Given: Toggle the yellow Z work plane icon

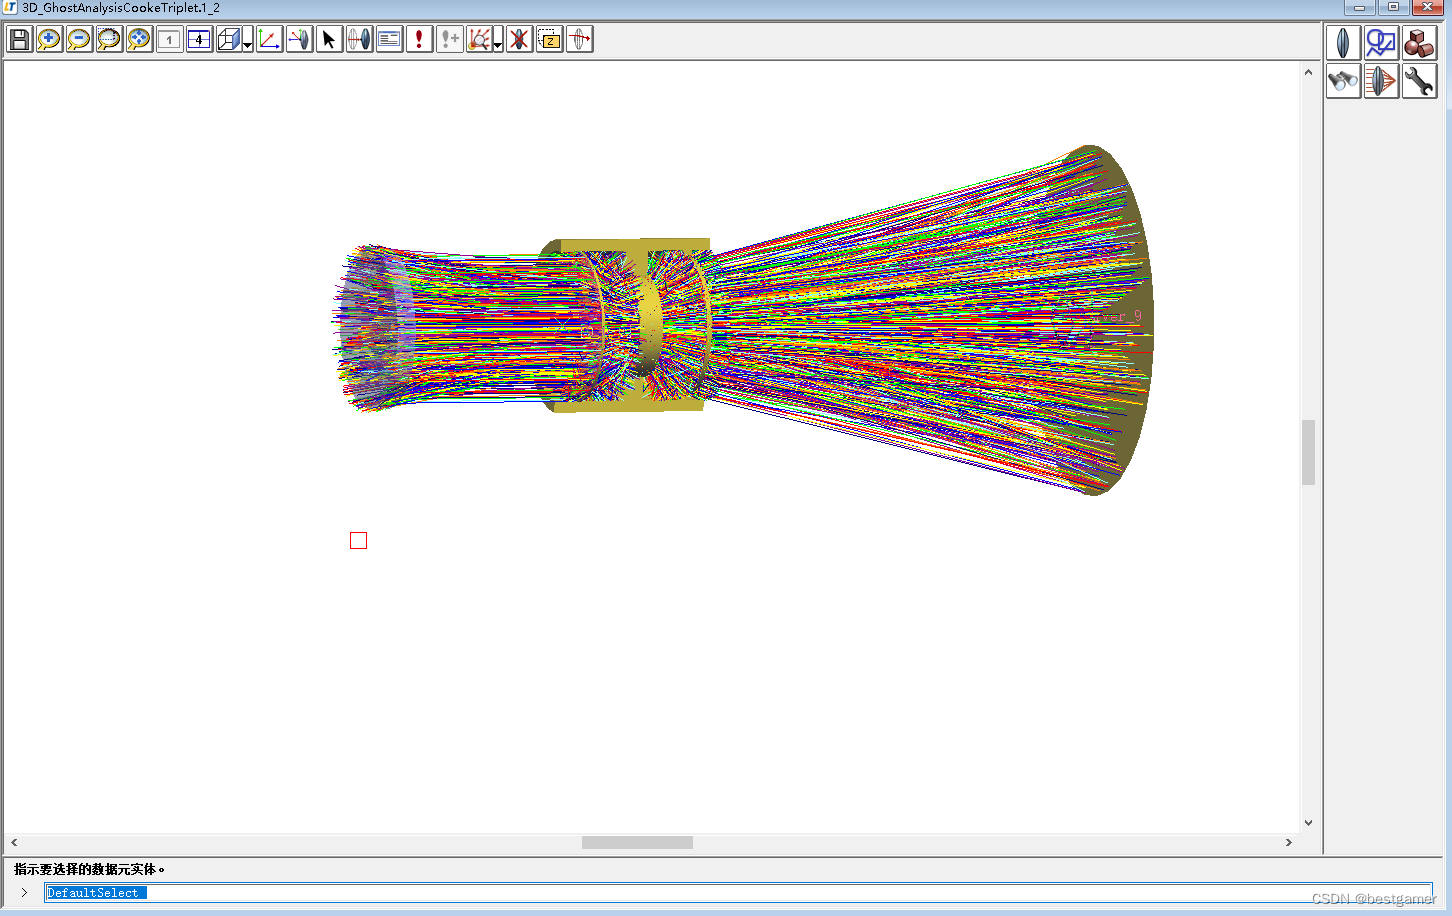Looking at the screenshot, I should (549, 39).
